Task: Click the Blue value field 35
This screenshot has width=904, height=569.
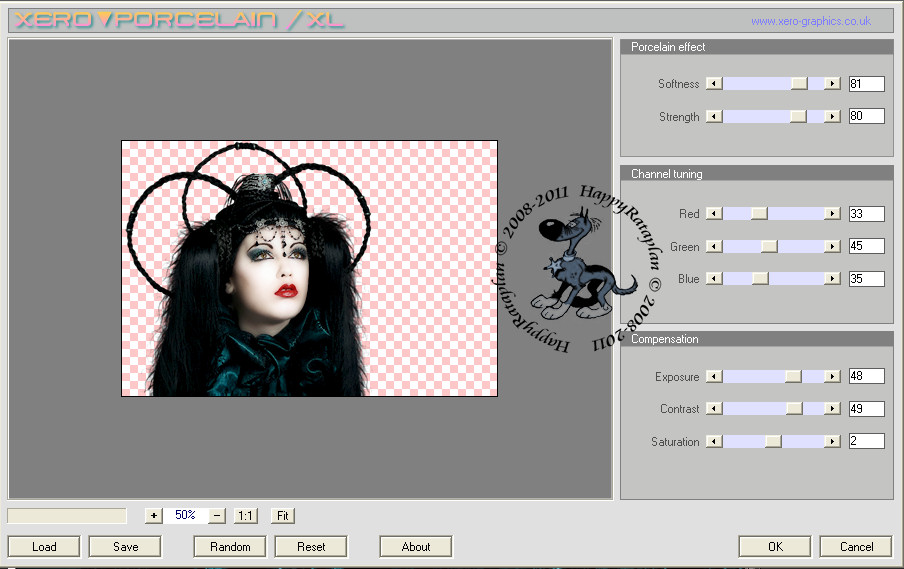Action: [867, 278]
